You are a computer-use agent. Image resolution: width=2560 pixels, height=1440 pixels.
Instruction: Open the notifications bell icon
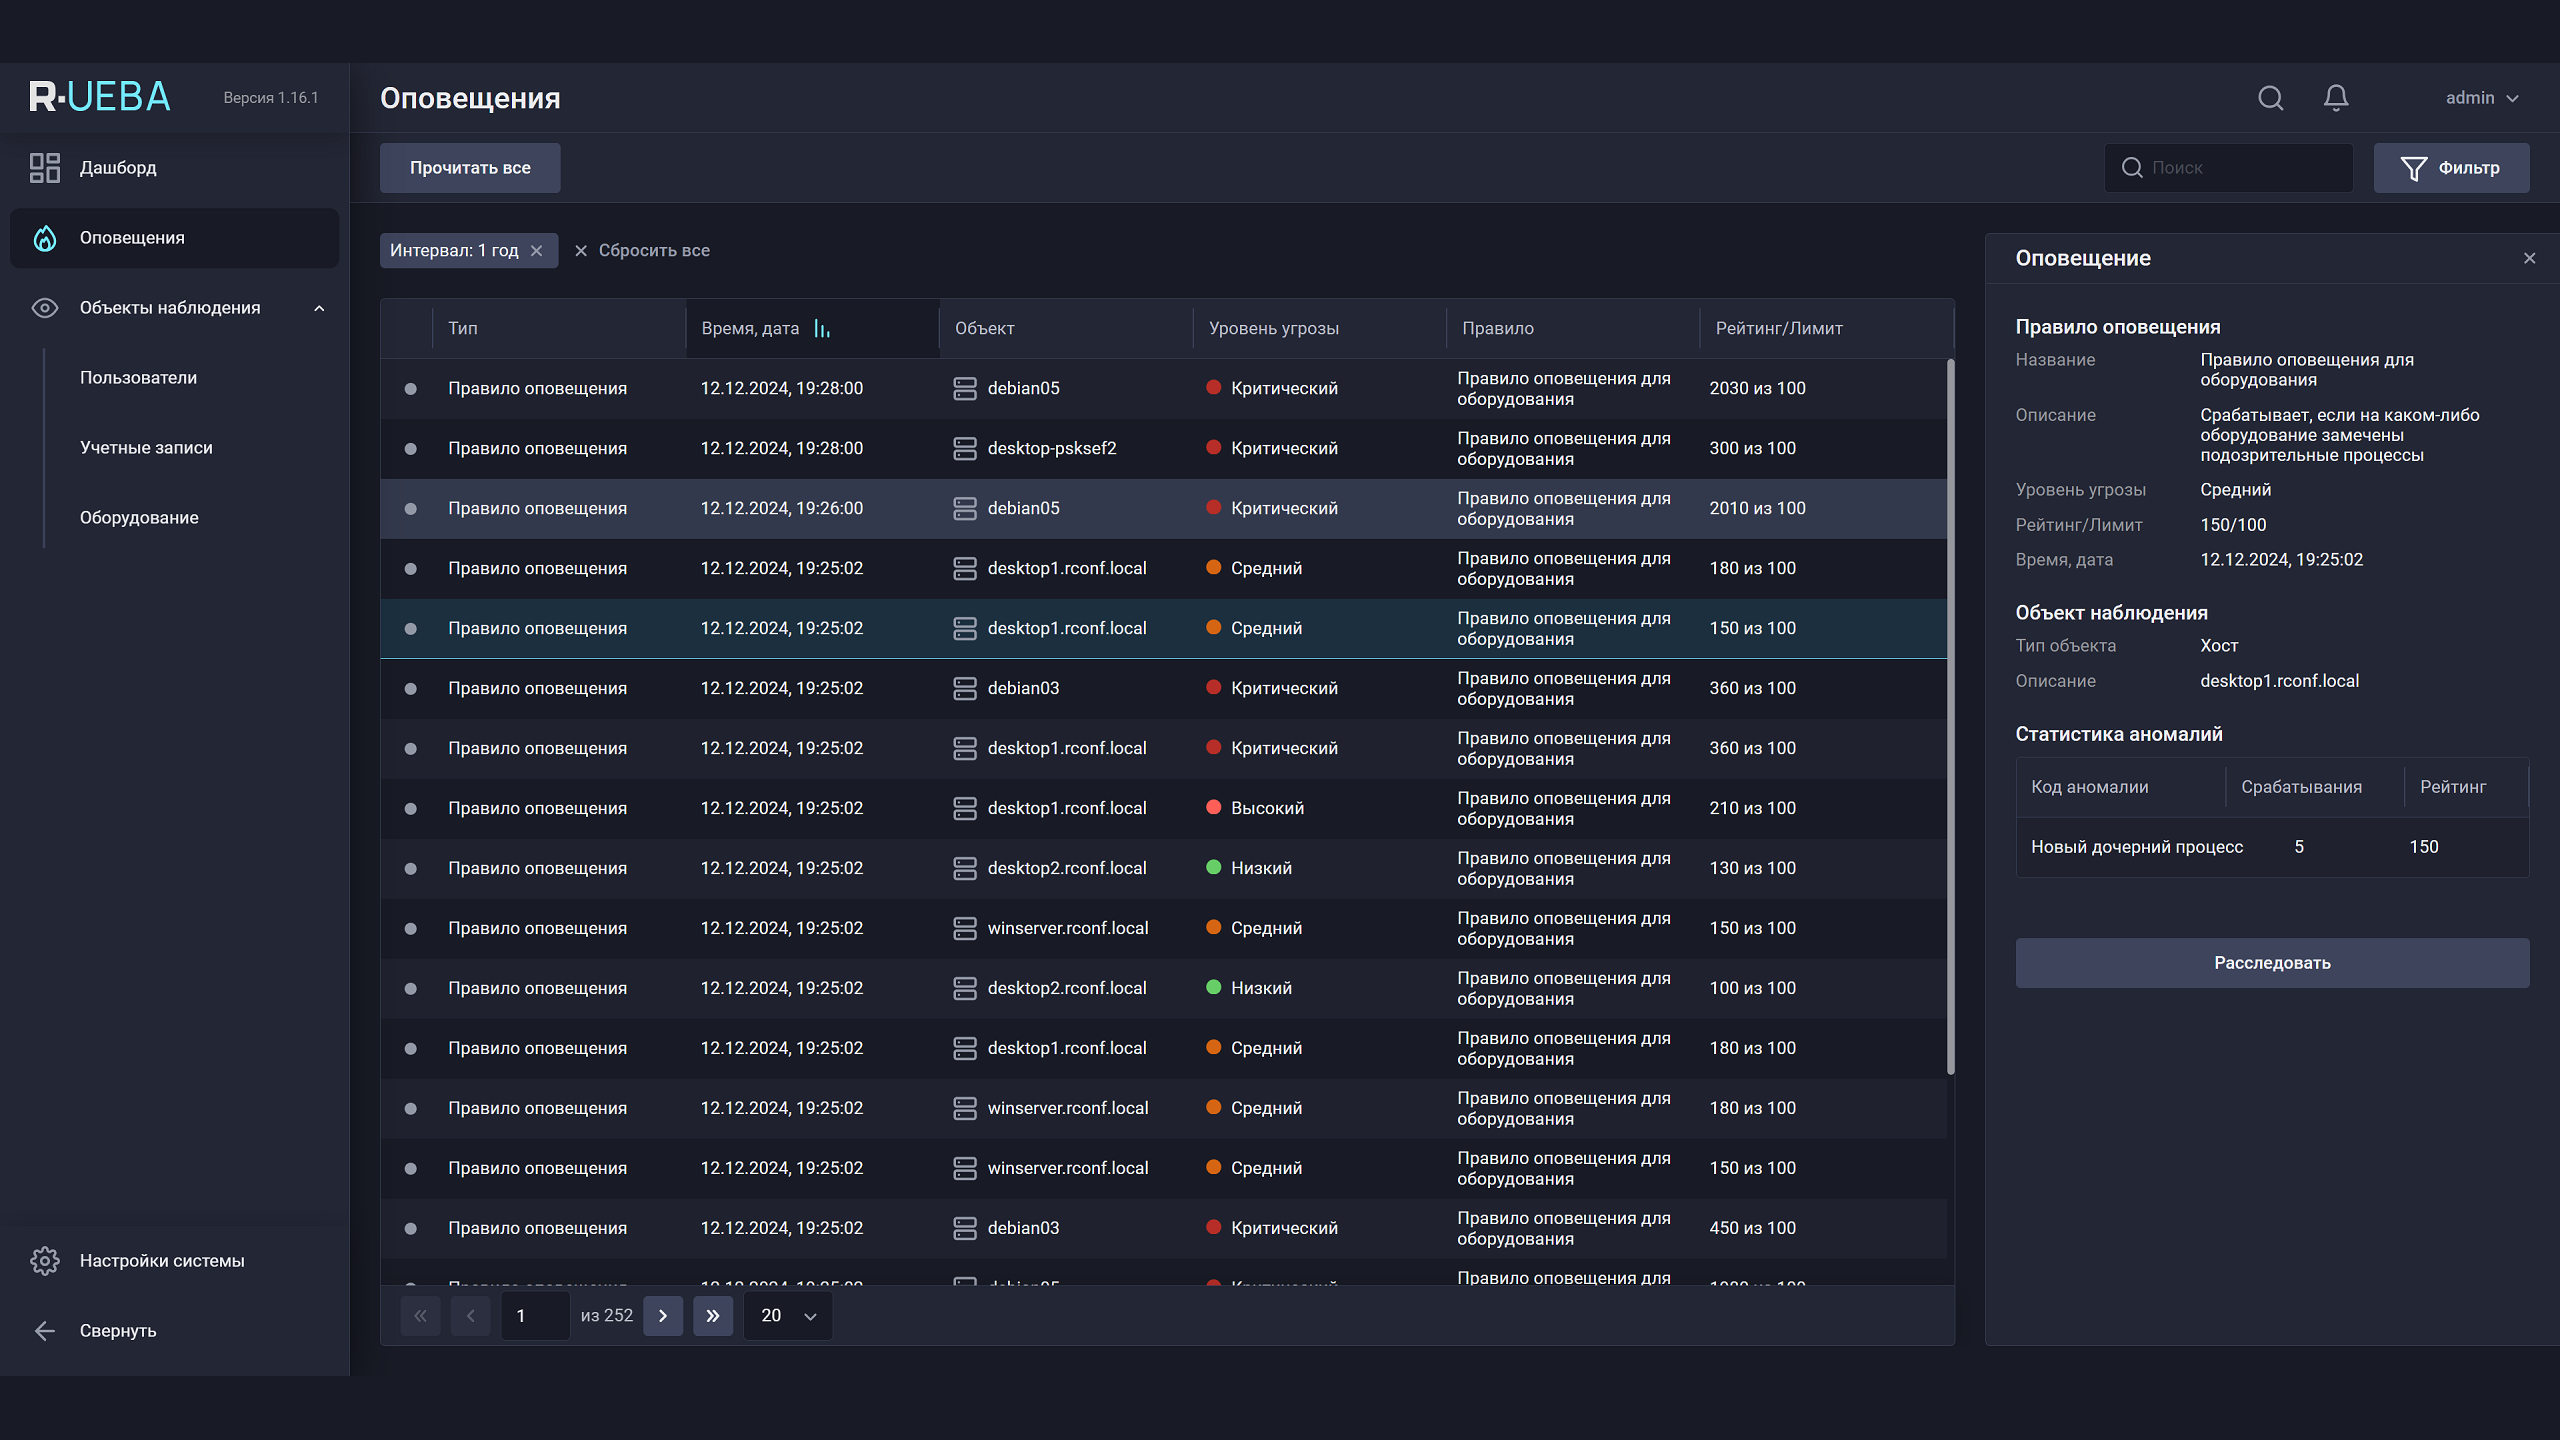[2336, 98]
